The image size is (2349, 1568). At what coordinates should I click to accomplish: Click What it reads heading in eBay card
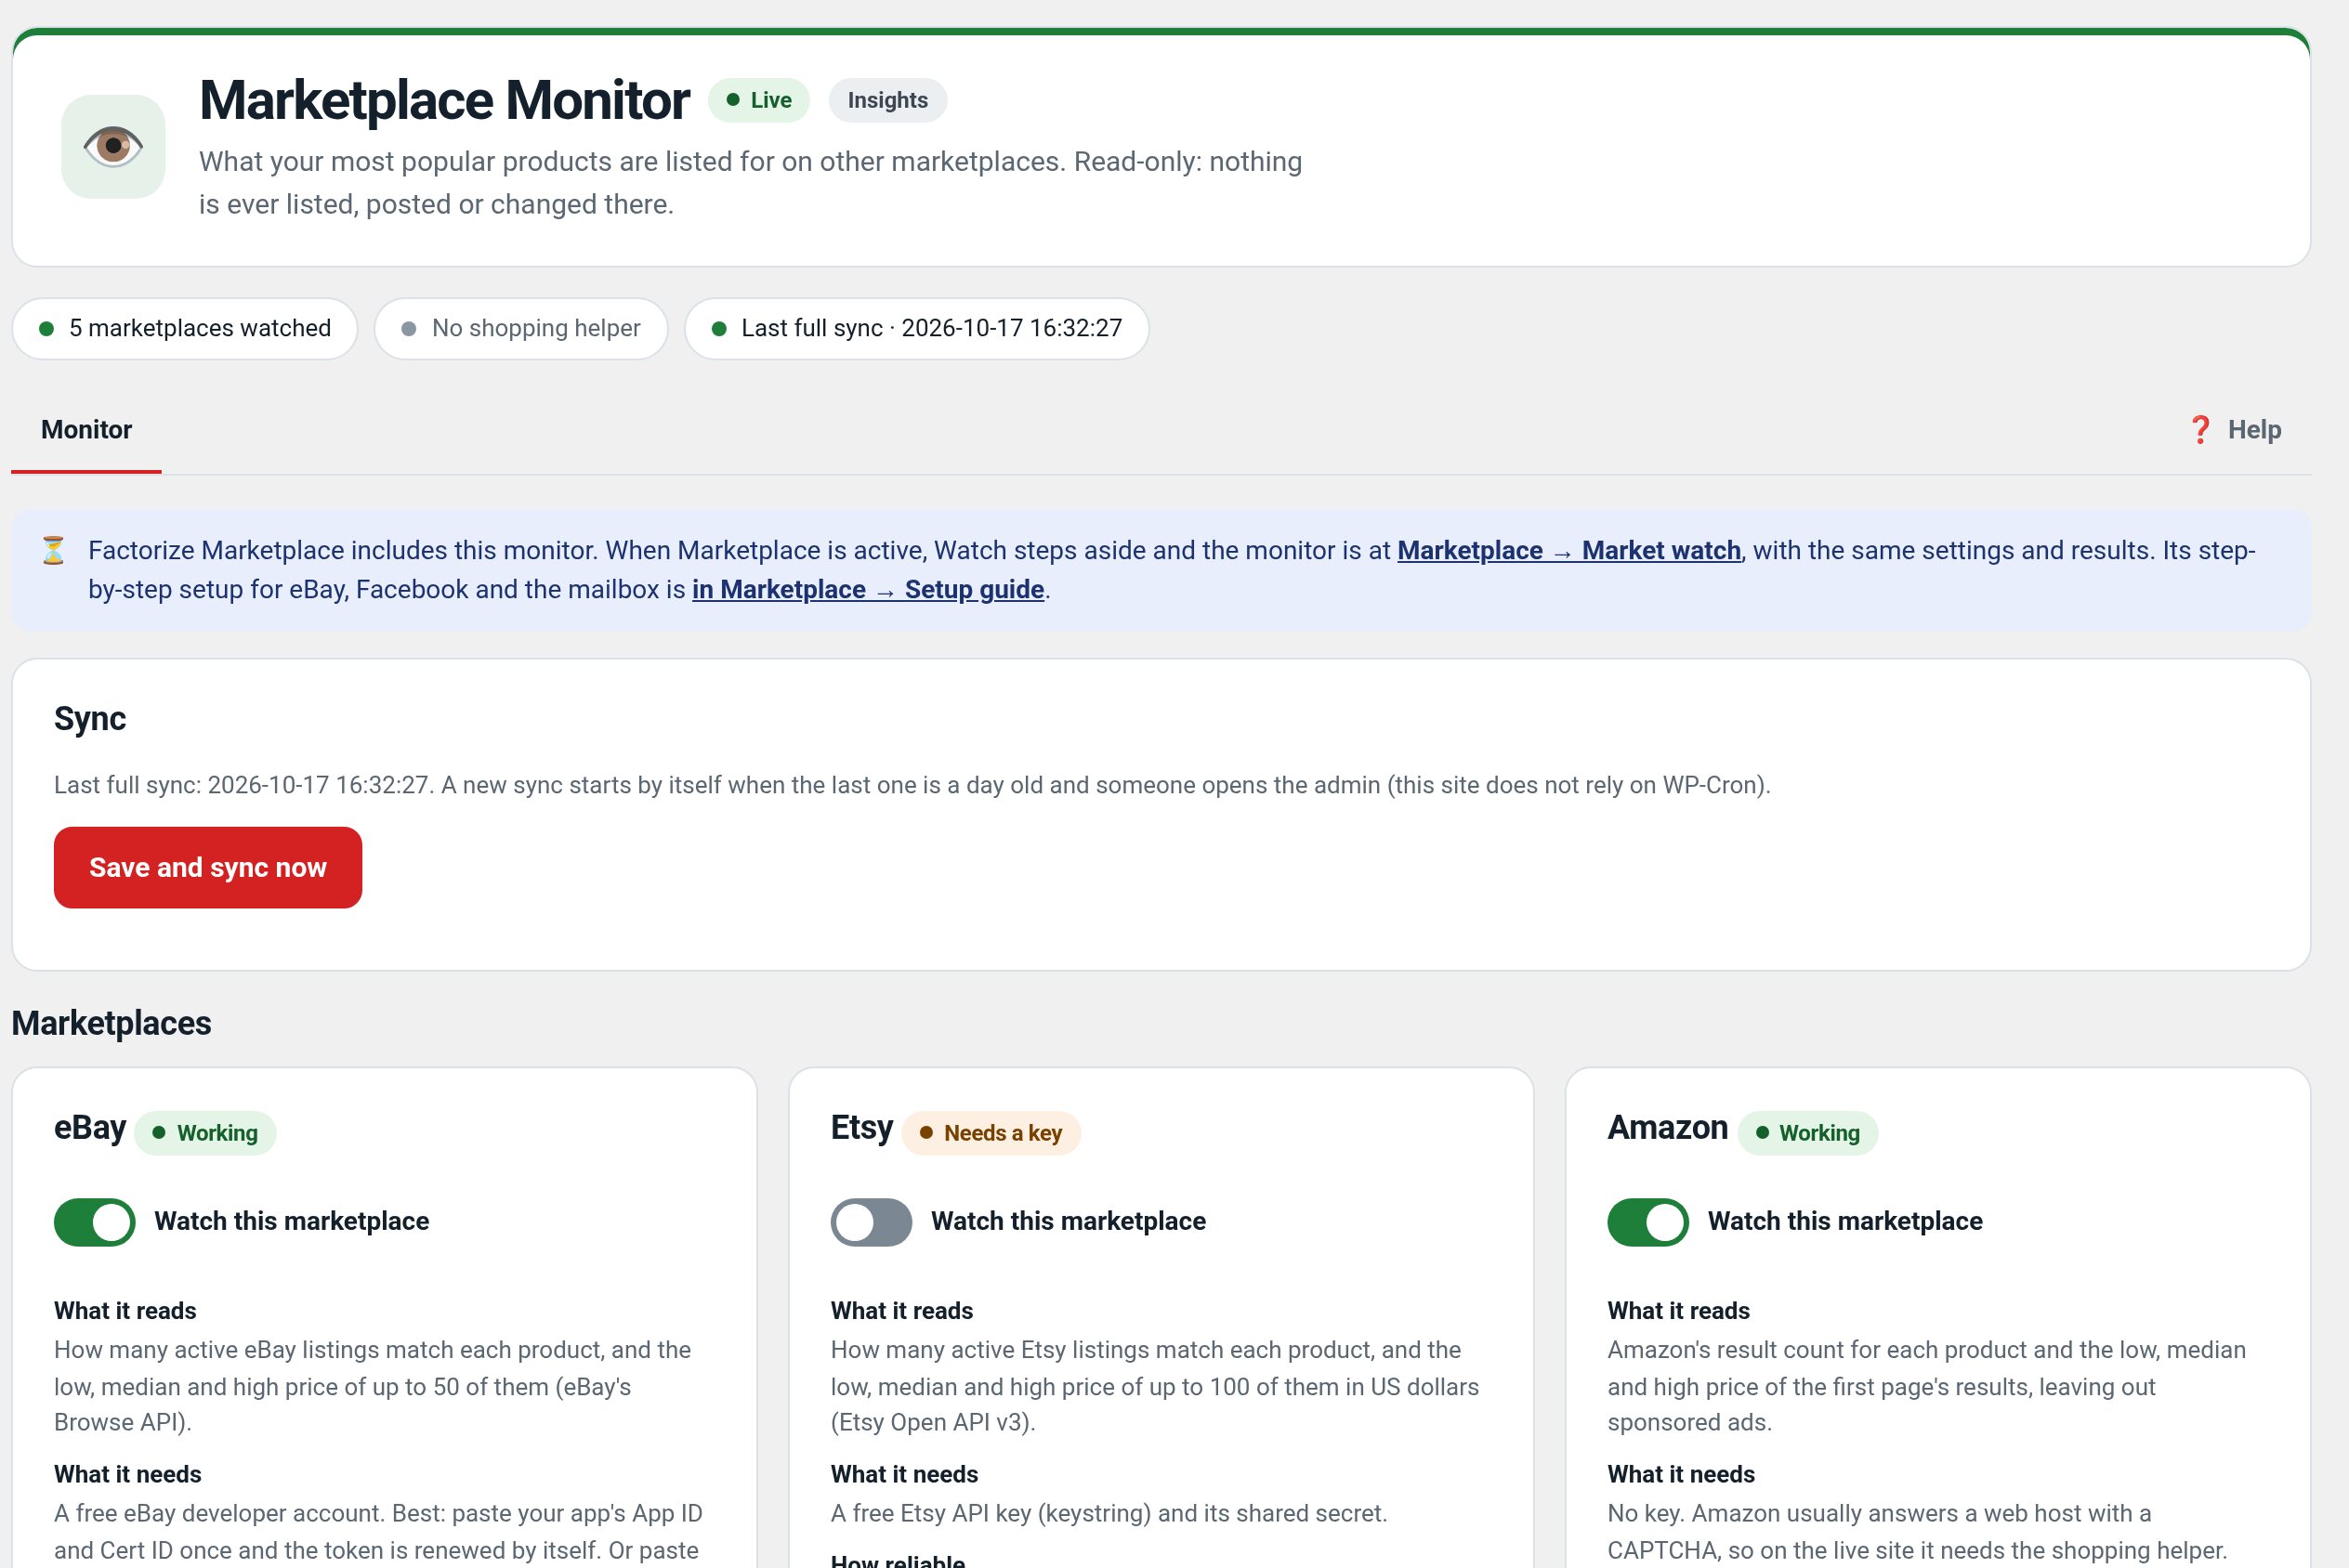tap(125, 1311)
